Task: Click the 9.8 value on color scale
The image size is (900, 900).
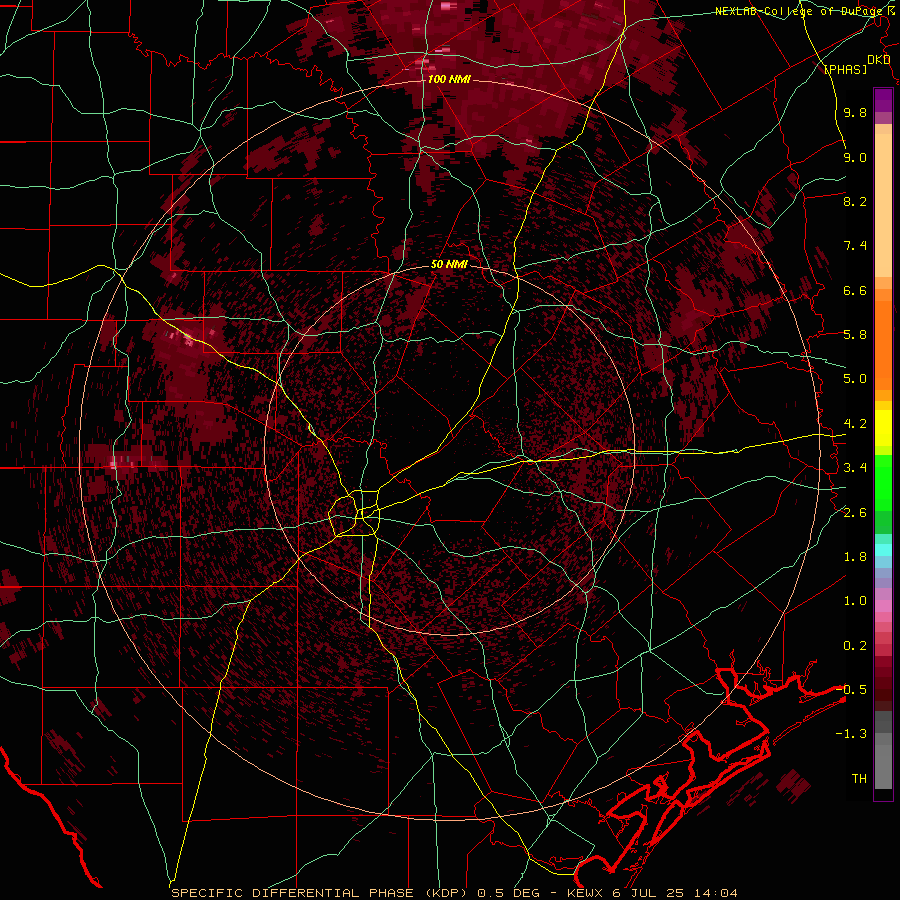Action: 855,112
